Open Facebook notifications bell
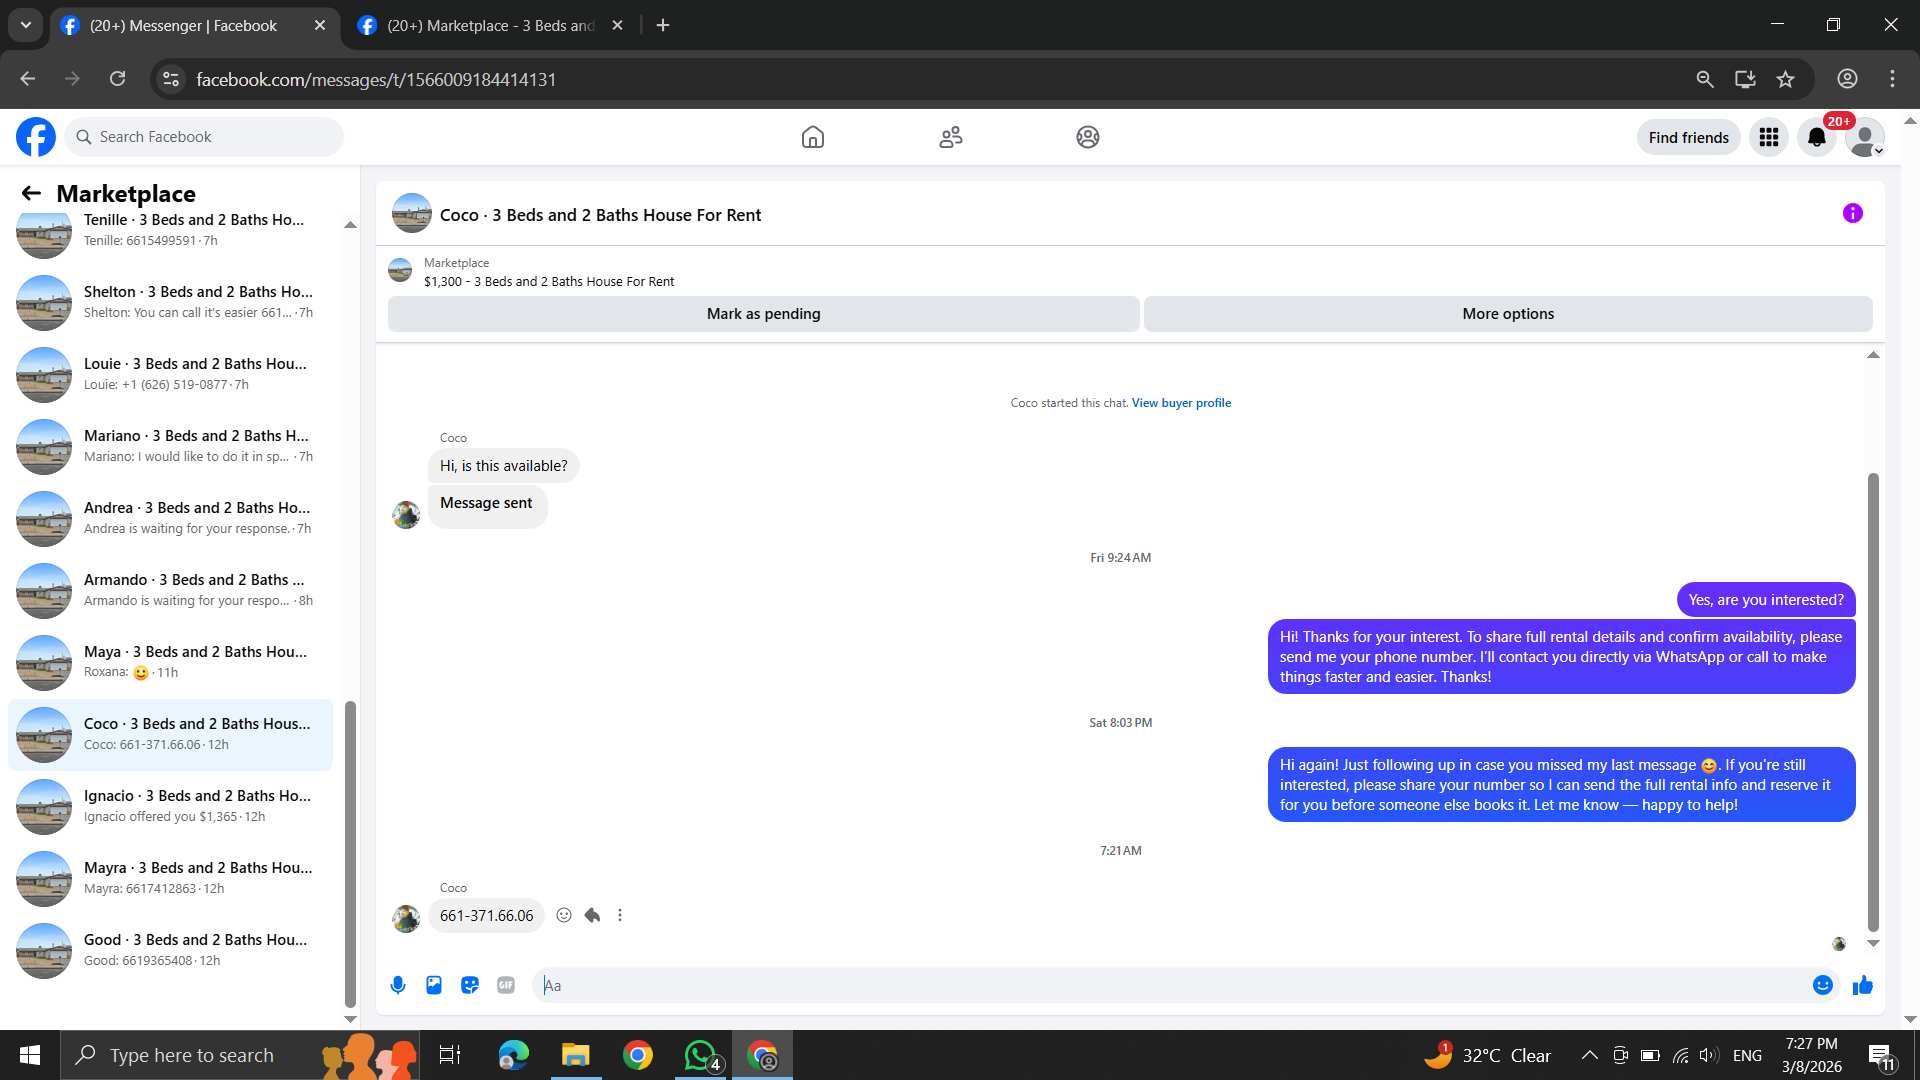 pos(1816,137)
